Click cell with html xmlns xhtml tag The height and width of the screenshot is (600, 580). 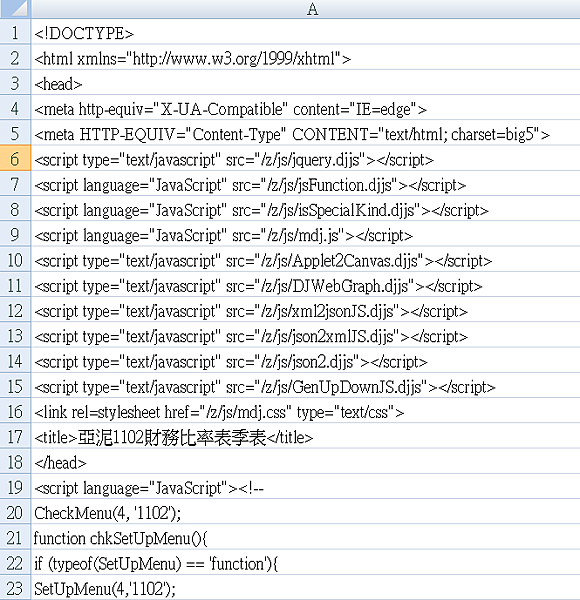(305, 57)
